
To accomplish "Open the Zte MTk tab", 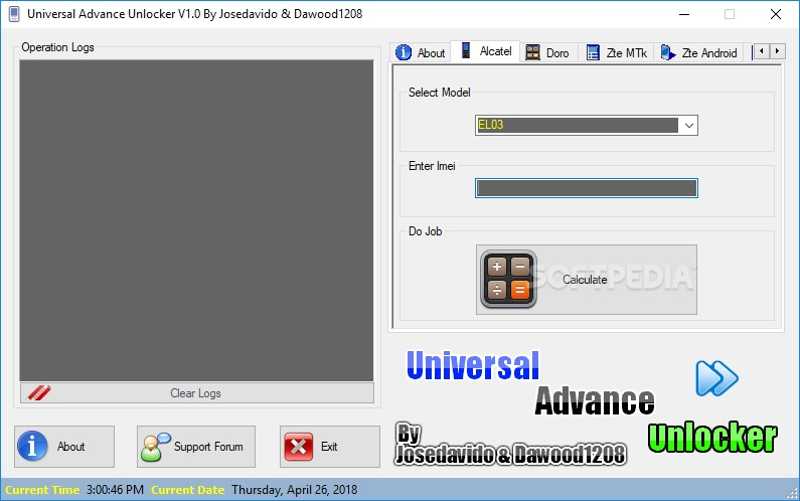I will coord(616,53).
